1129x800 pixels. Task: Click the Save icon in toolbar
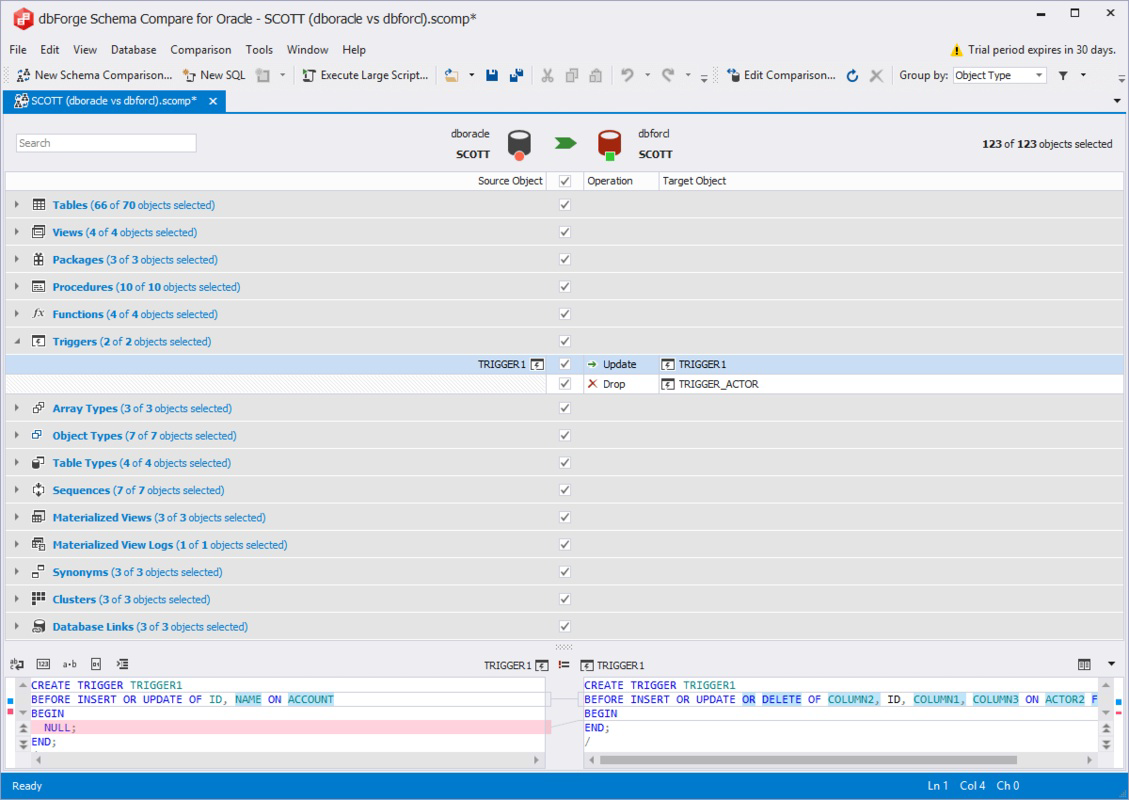tap(492, 75)
